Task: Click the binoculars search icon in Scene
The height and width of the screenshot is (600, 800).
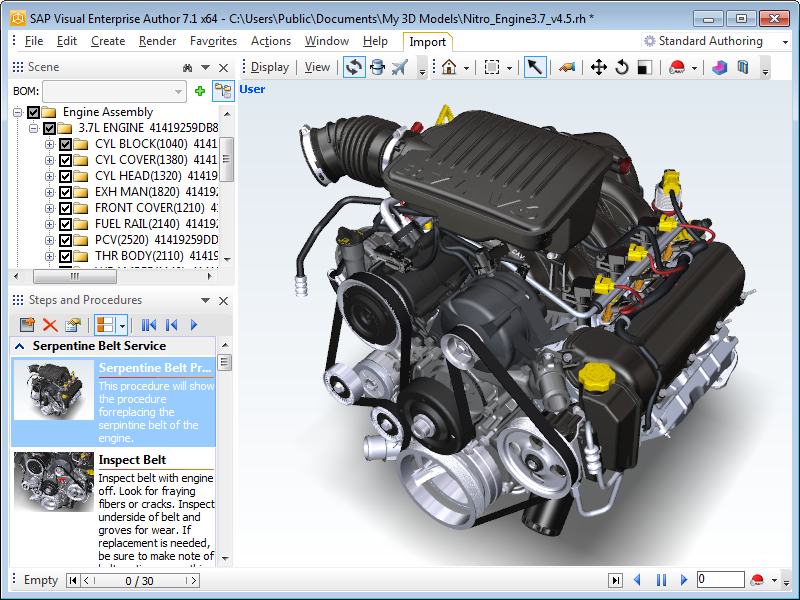Action: 187,67
